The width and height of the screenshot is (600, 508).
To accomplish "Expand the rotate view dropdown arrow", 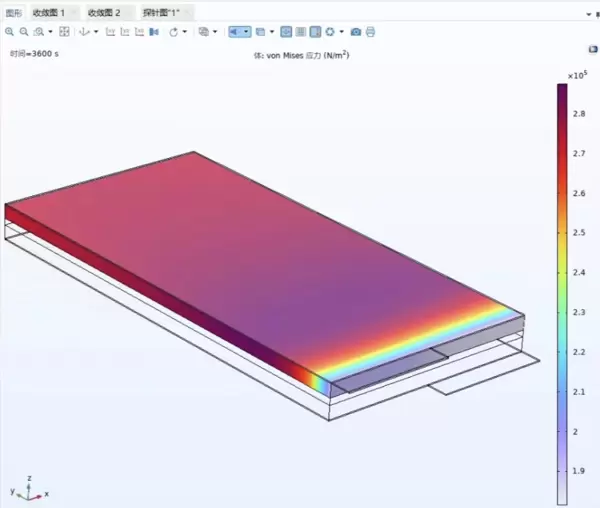I will point(185,32).
